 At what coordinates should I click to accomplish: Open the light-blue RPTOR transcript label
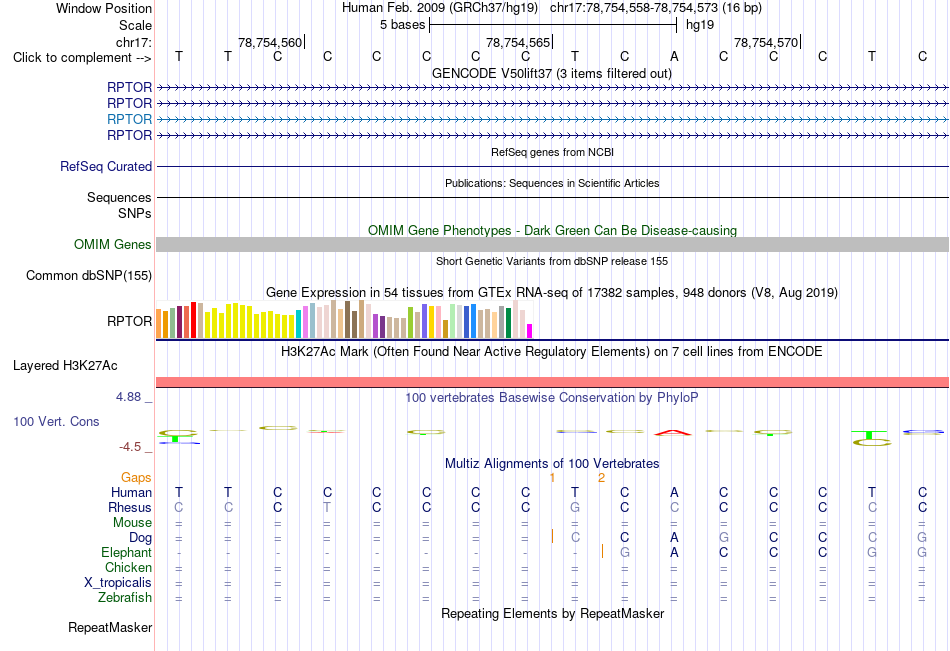pos(129,119)
